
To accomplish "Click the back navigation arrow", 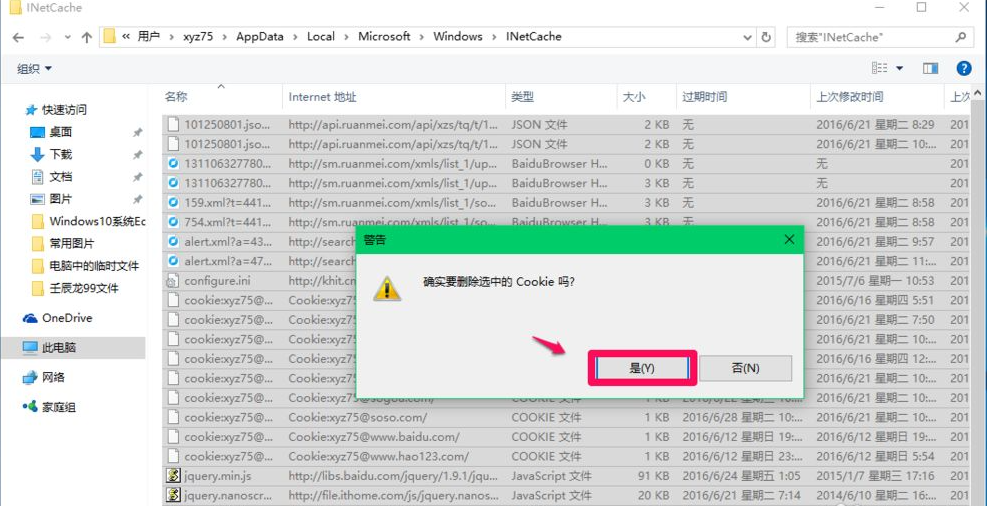I will pos(19,37).
